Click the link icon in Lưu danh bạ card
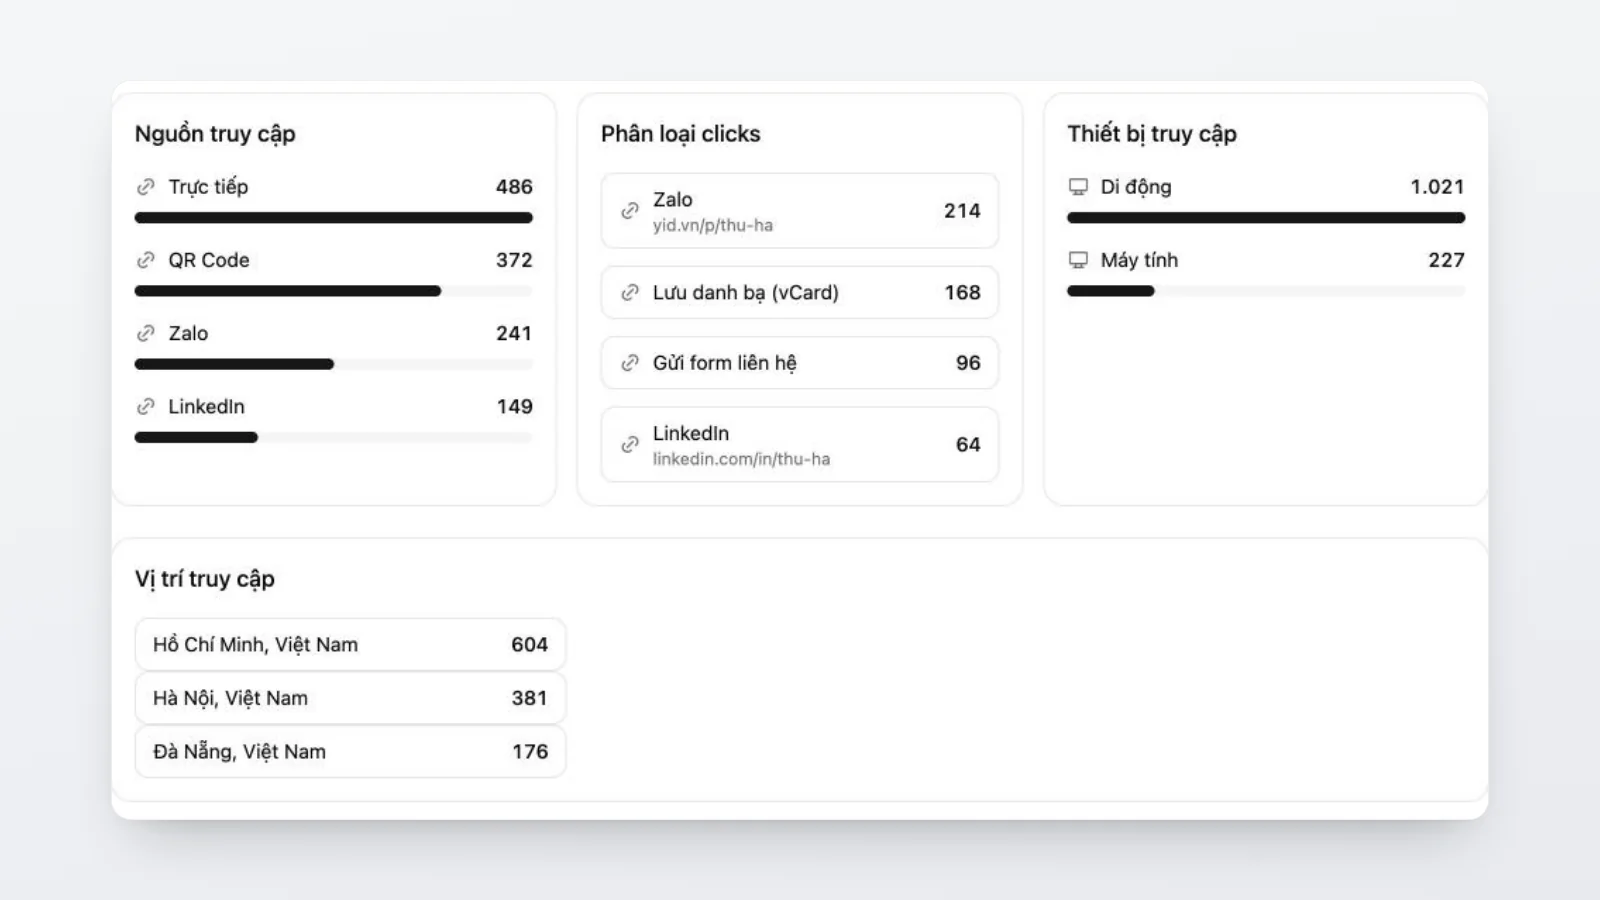 [x=630, y=292]
